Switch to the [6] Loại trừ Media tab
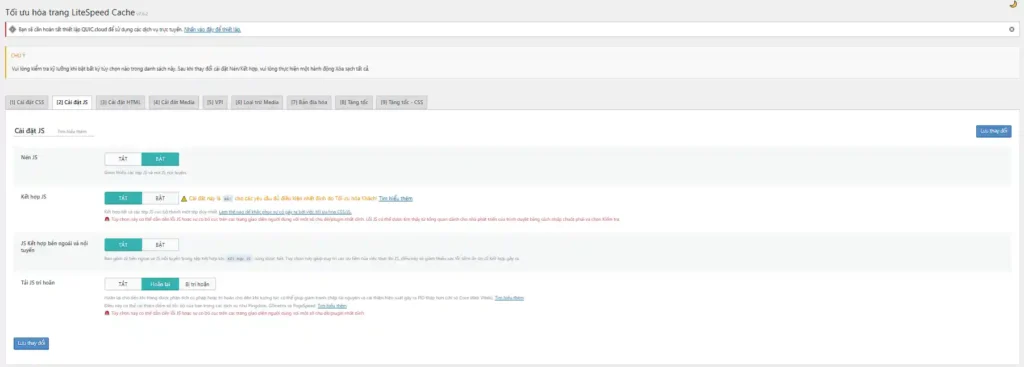Image resolution: width=1024 pixels, height=367 pixels. [x=257, y=103]
